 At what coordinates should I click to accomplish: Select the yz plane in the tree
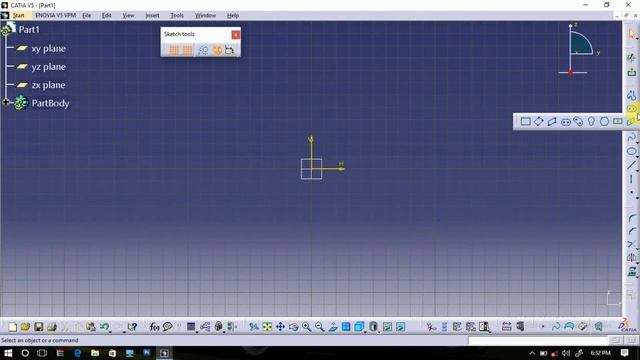click(48, 67)
